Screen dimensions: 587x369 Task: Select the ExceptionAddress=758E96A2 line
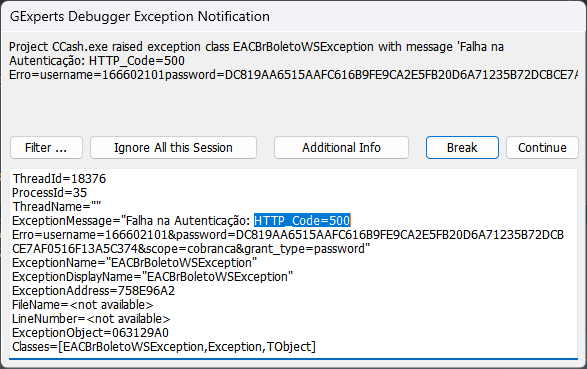(93, 291)
